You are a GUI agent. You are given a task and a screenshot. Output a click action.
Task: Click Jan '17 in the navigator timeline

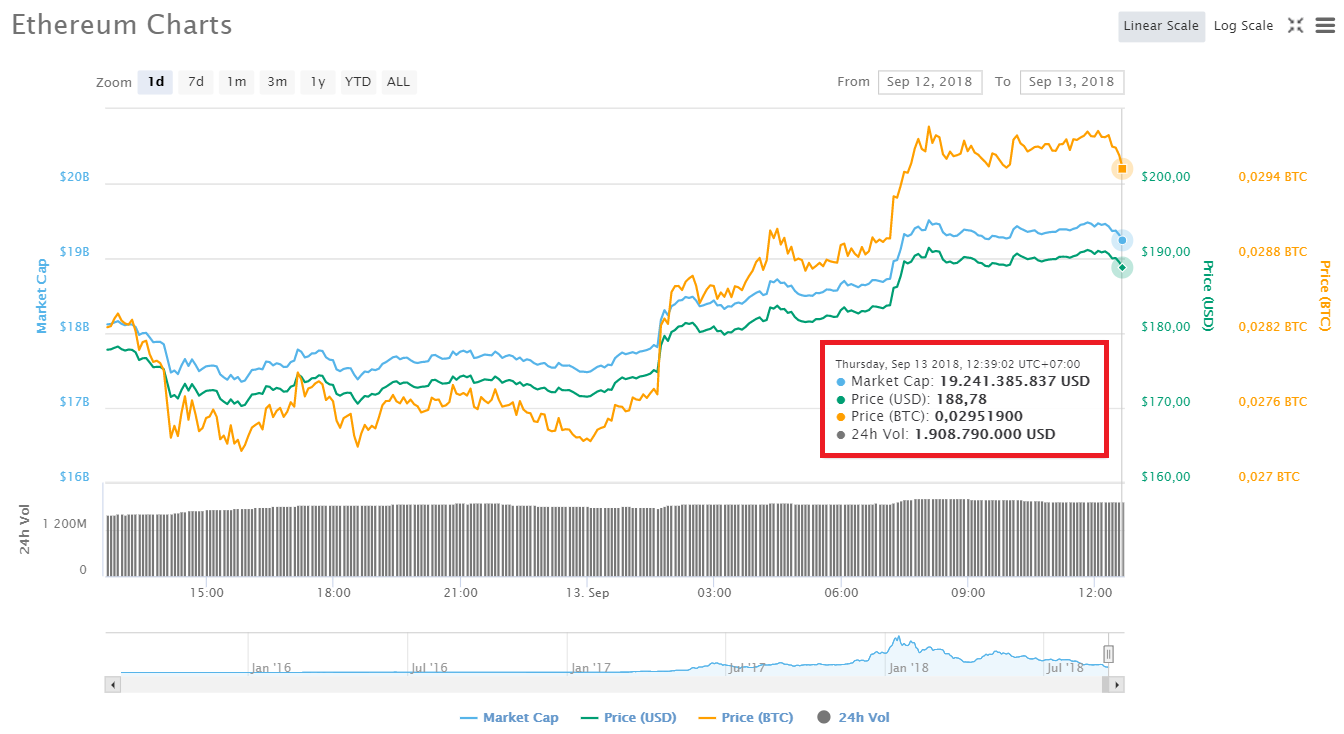590,668
